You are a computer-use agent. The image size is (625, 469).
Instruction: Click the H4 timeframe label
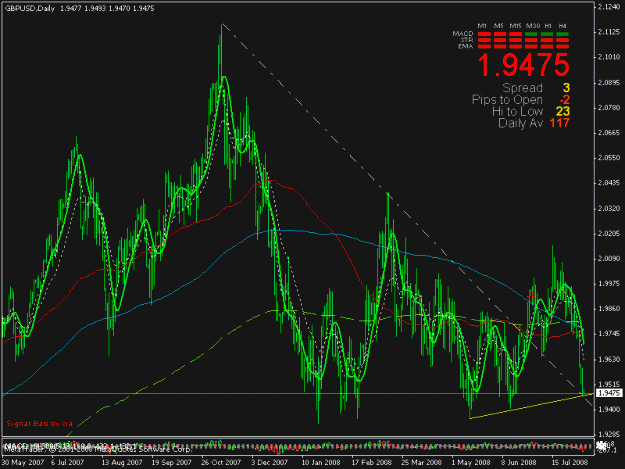click(562, 26)
